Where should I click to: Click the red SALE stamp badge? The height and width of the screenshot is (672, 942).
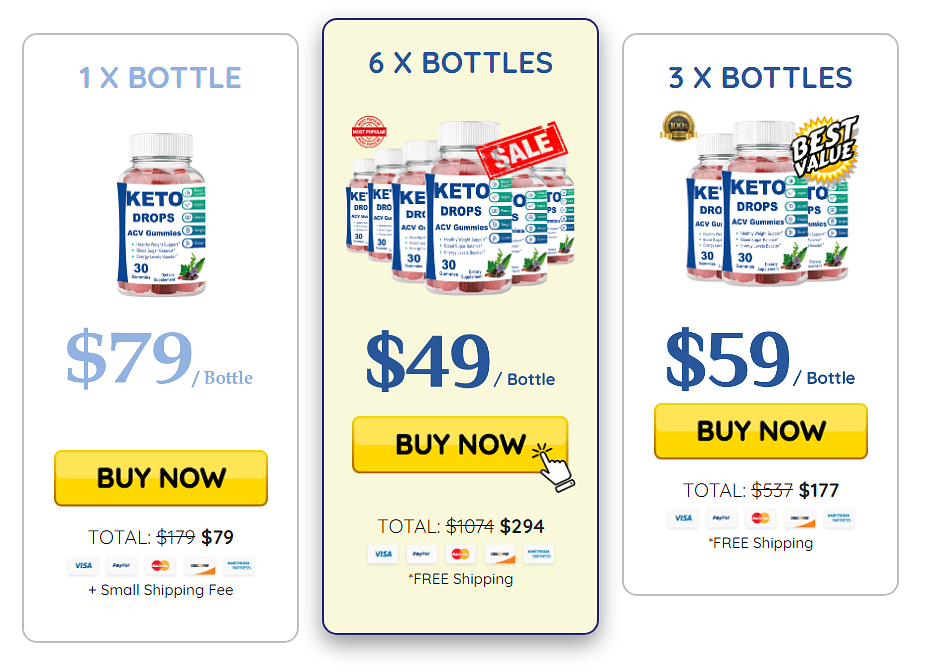pyautogui.click(x=522, y=149)
